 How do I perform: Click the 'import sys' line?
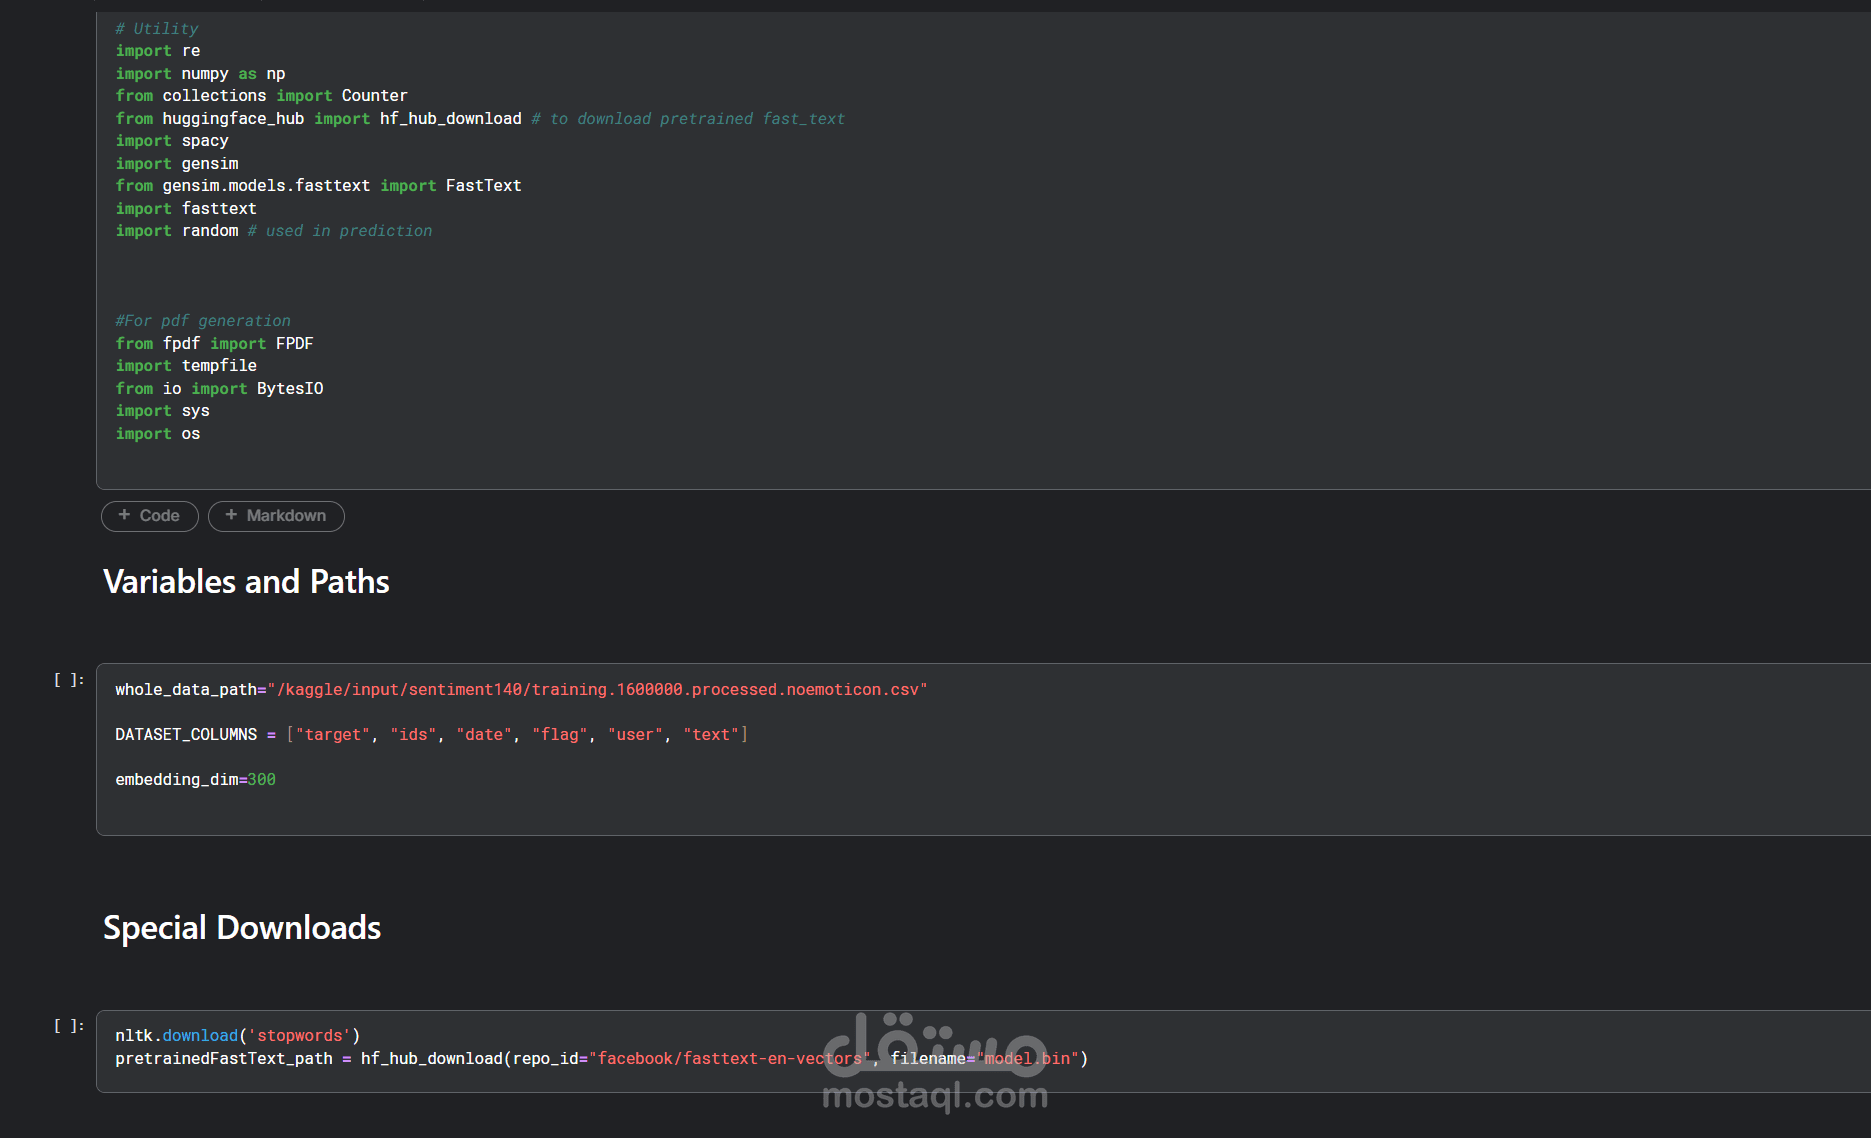click(x=162, y=411)
